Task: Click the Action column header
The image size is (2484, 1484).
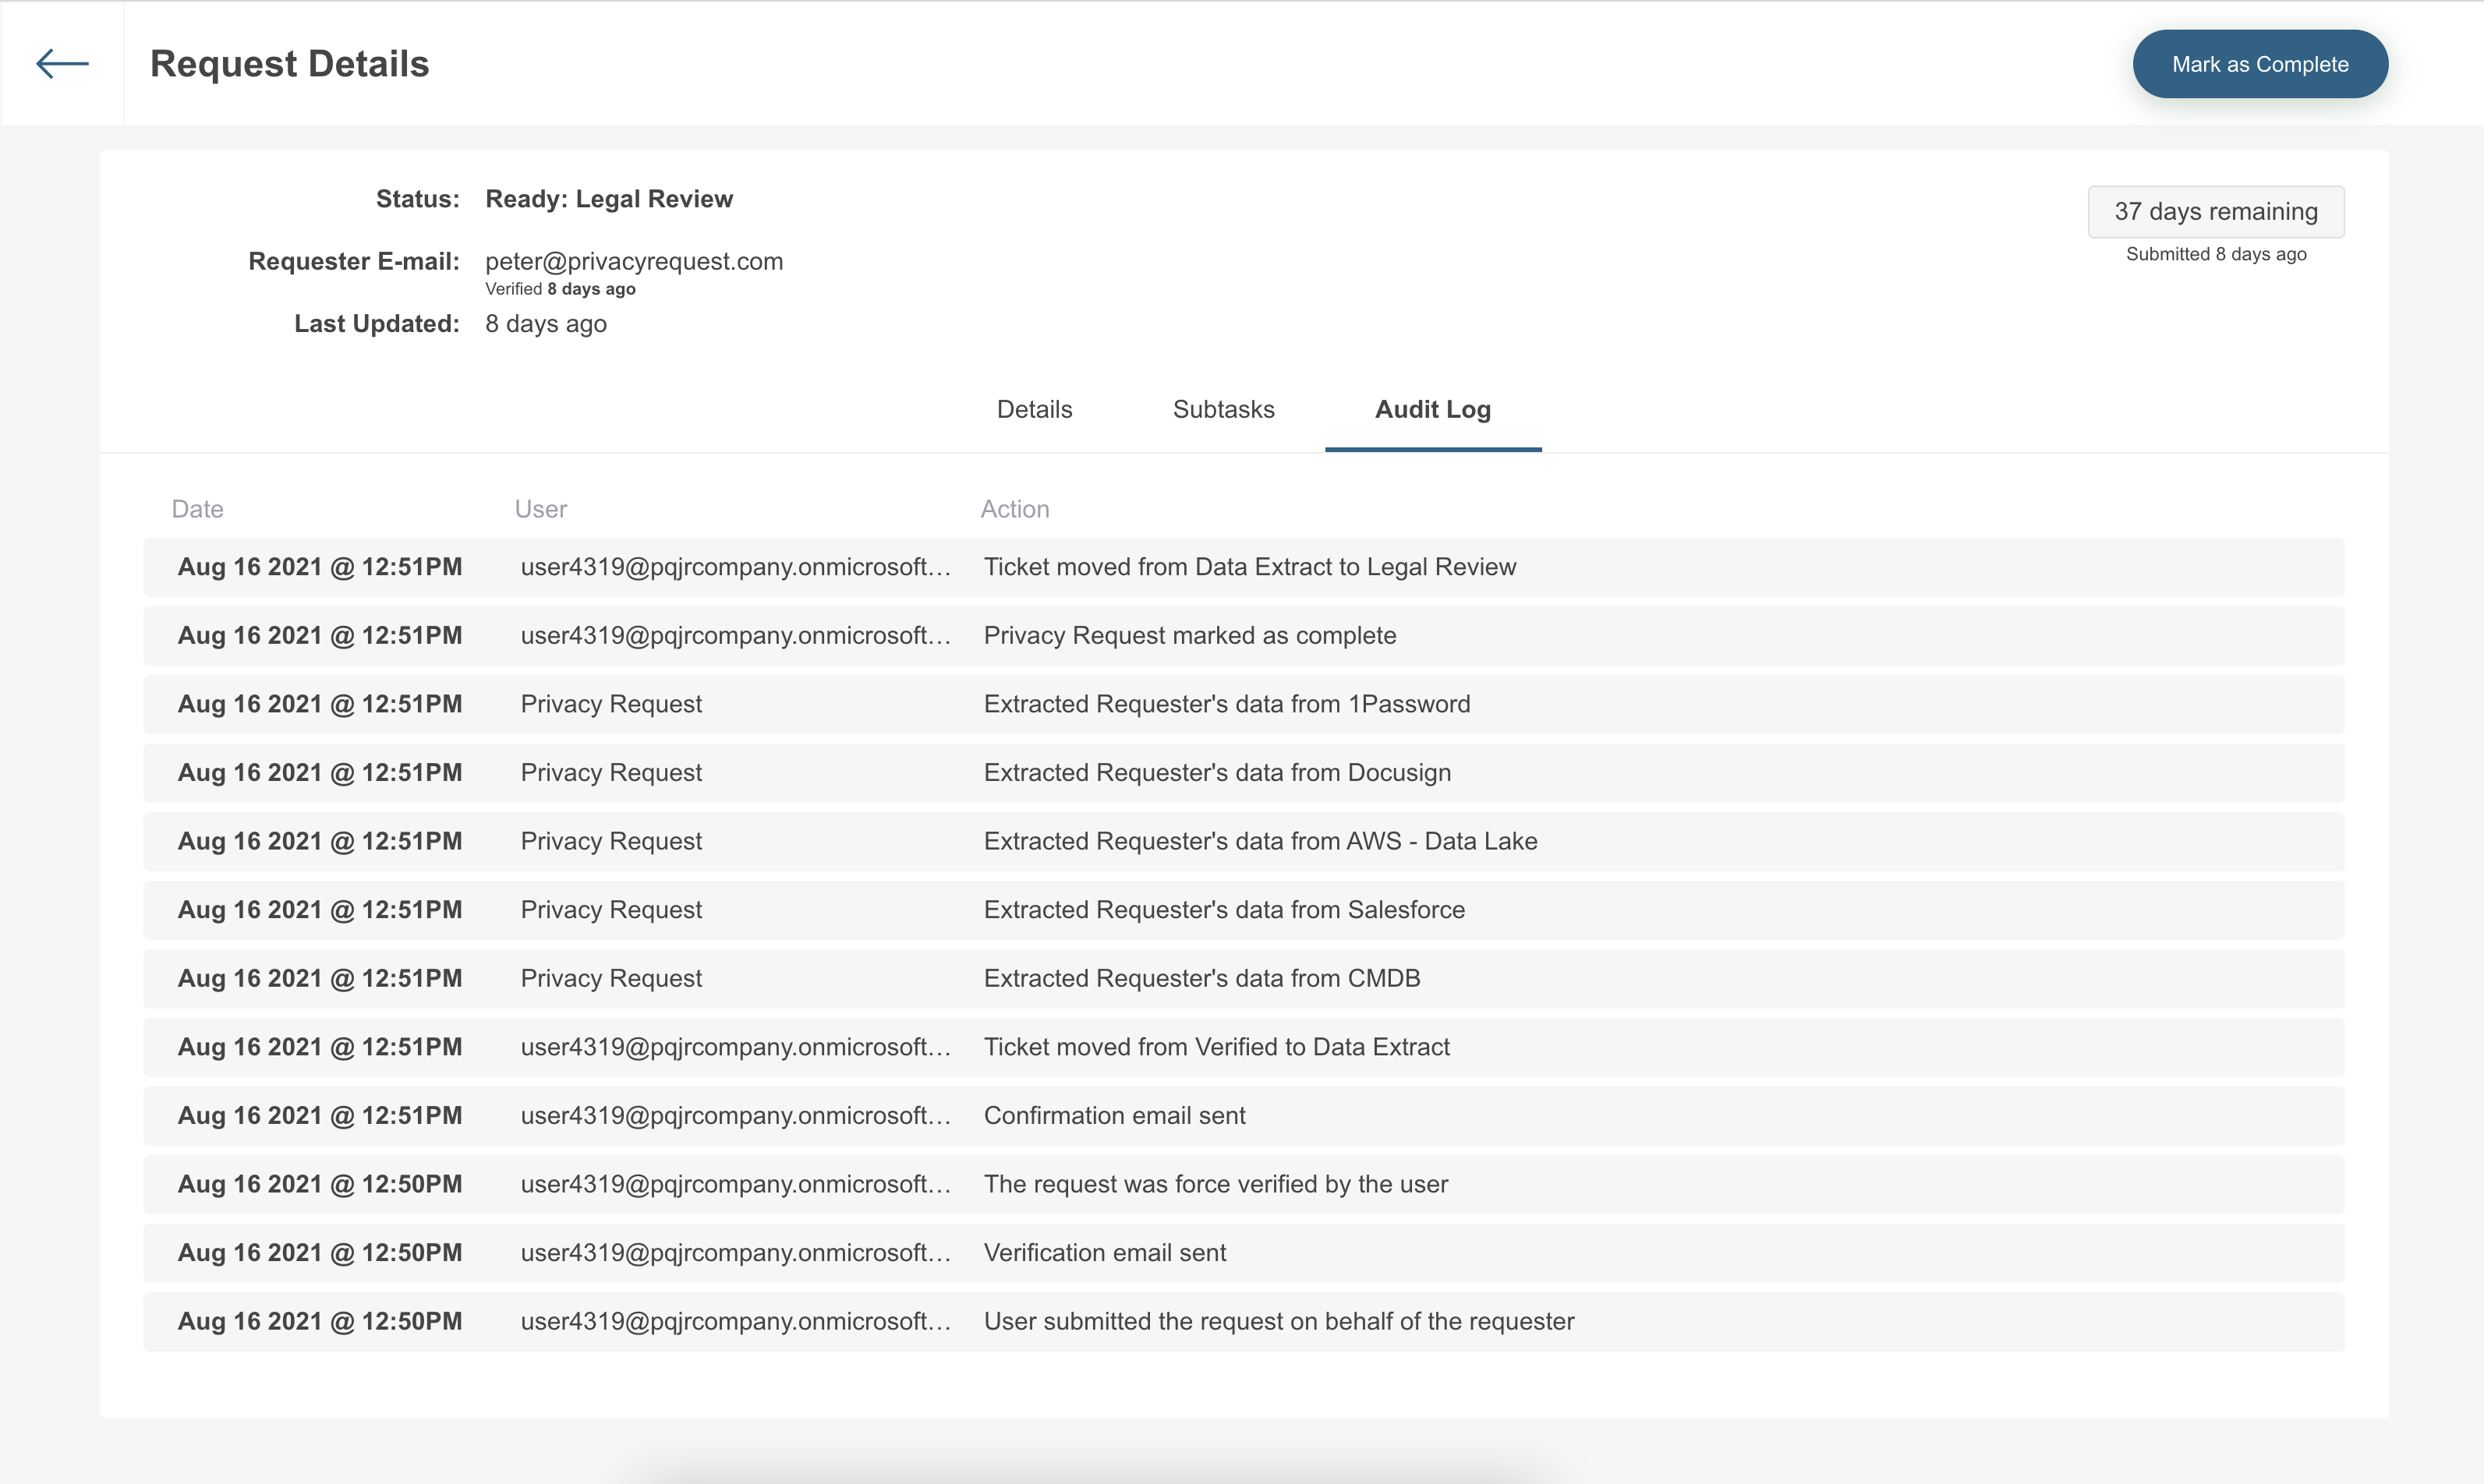Action: [x=1014, y=509]
